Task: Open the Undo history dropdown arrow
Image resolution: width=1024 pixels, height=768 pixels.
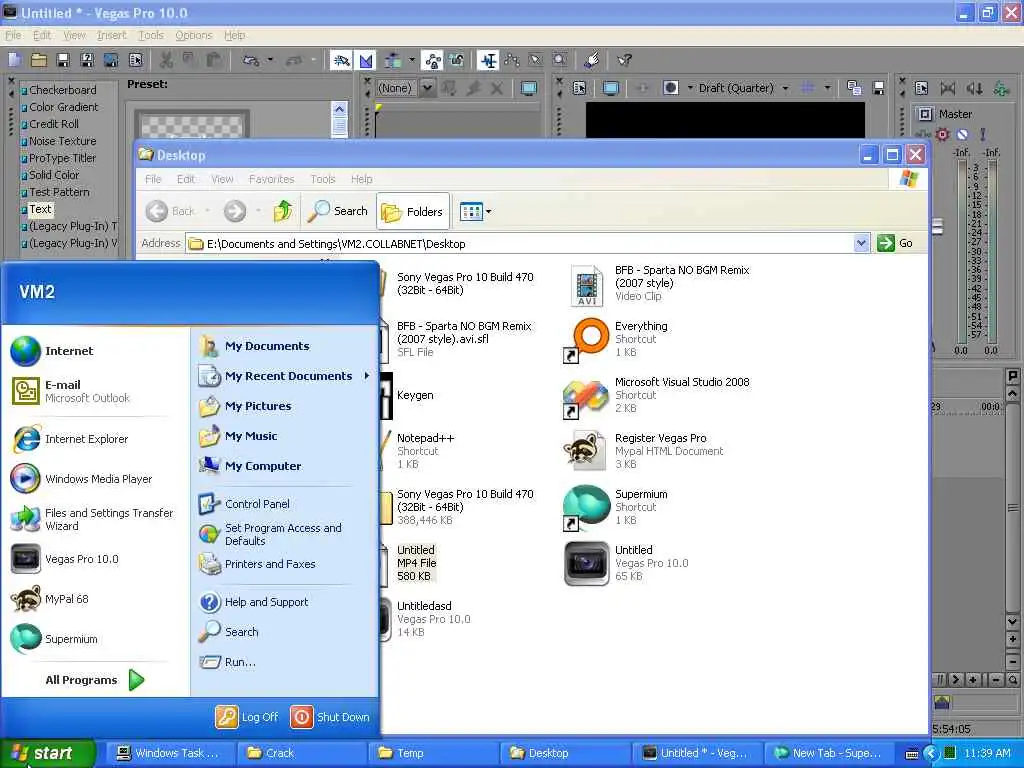Action: 270,61
